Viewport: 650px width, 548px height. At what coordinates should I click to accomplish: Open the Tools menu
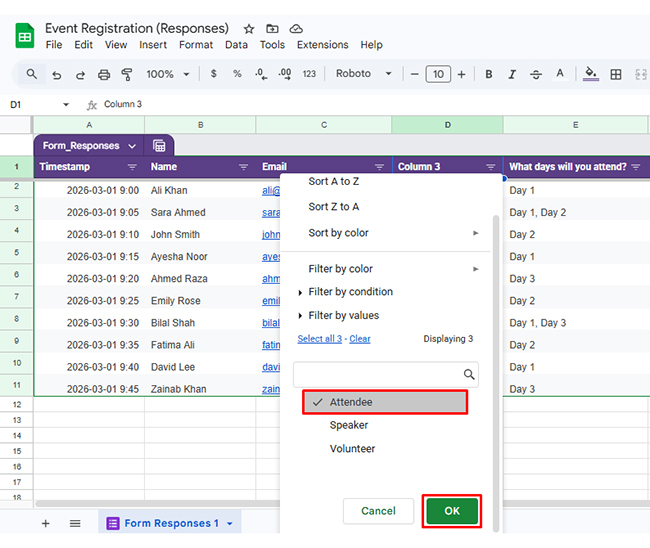272,45
